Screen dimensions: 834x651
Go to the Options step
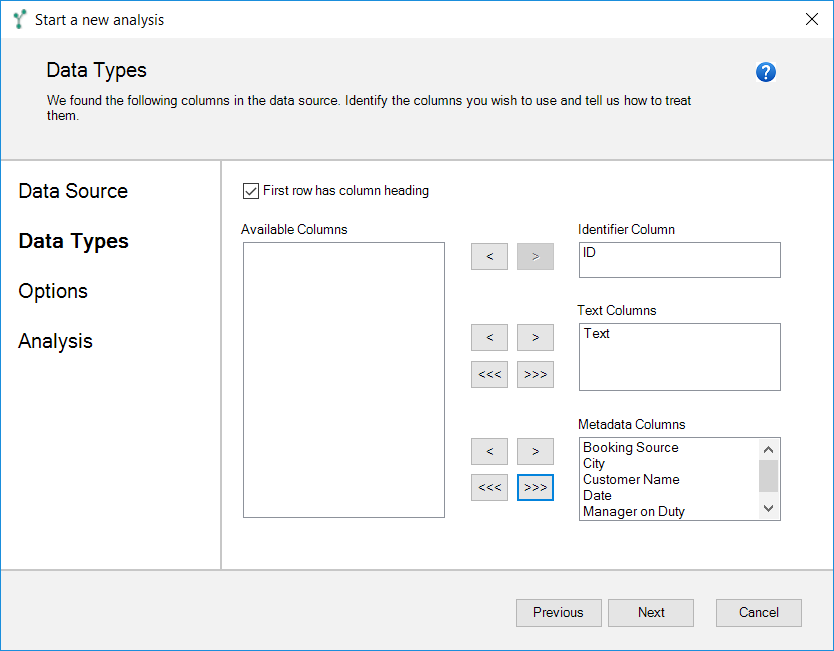53,291
